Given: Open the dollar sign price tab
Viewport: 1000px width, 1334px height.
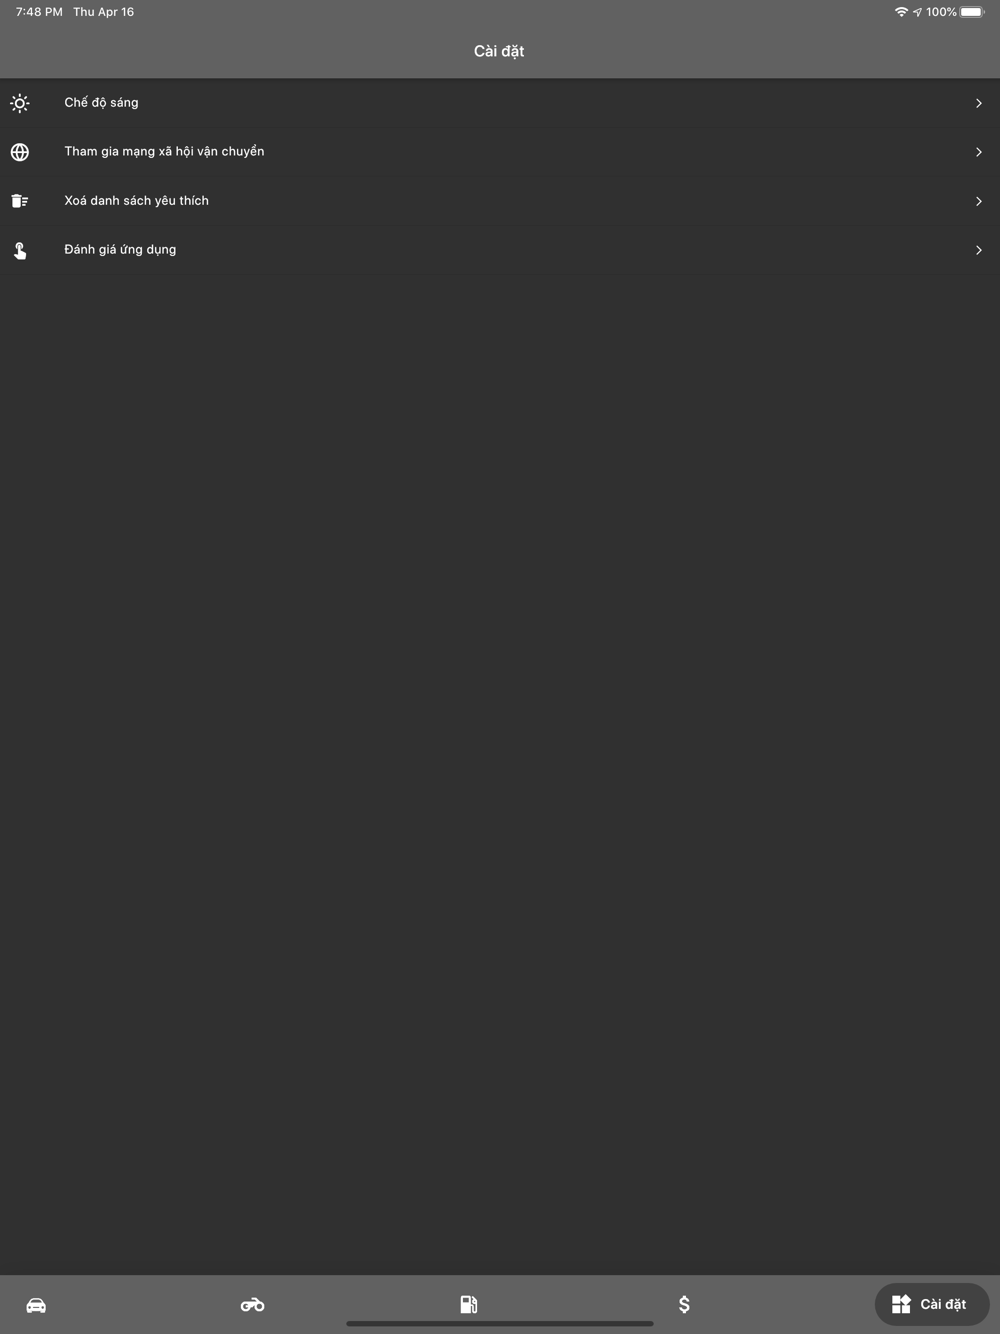Looking at the screenshot, I should click(x=684, y=1304).
